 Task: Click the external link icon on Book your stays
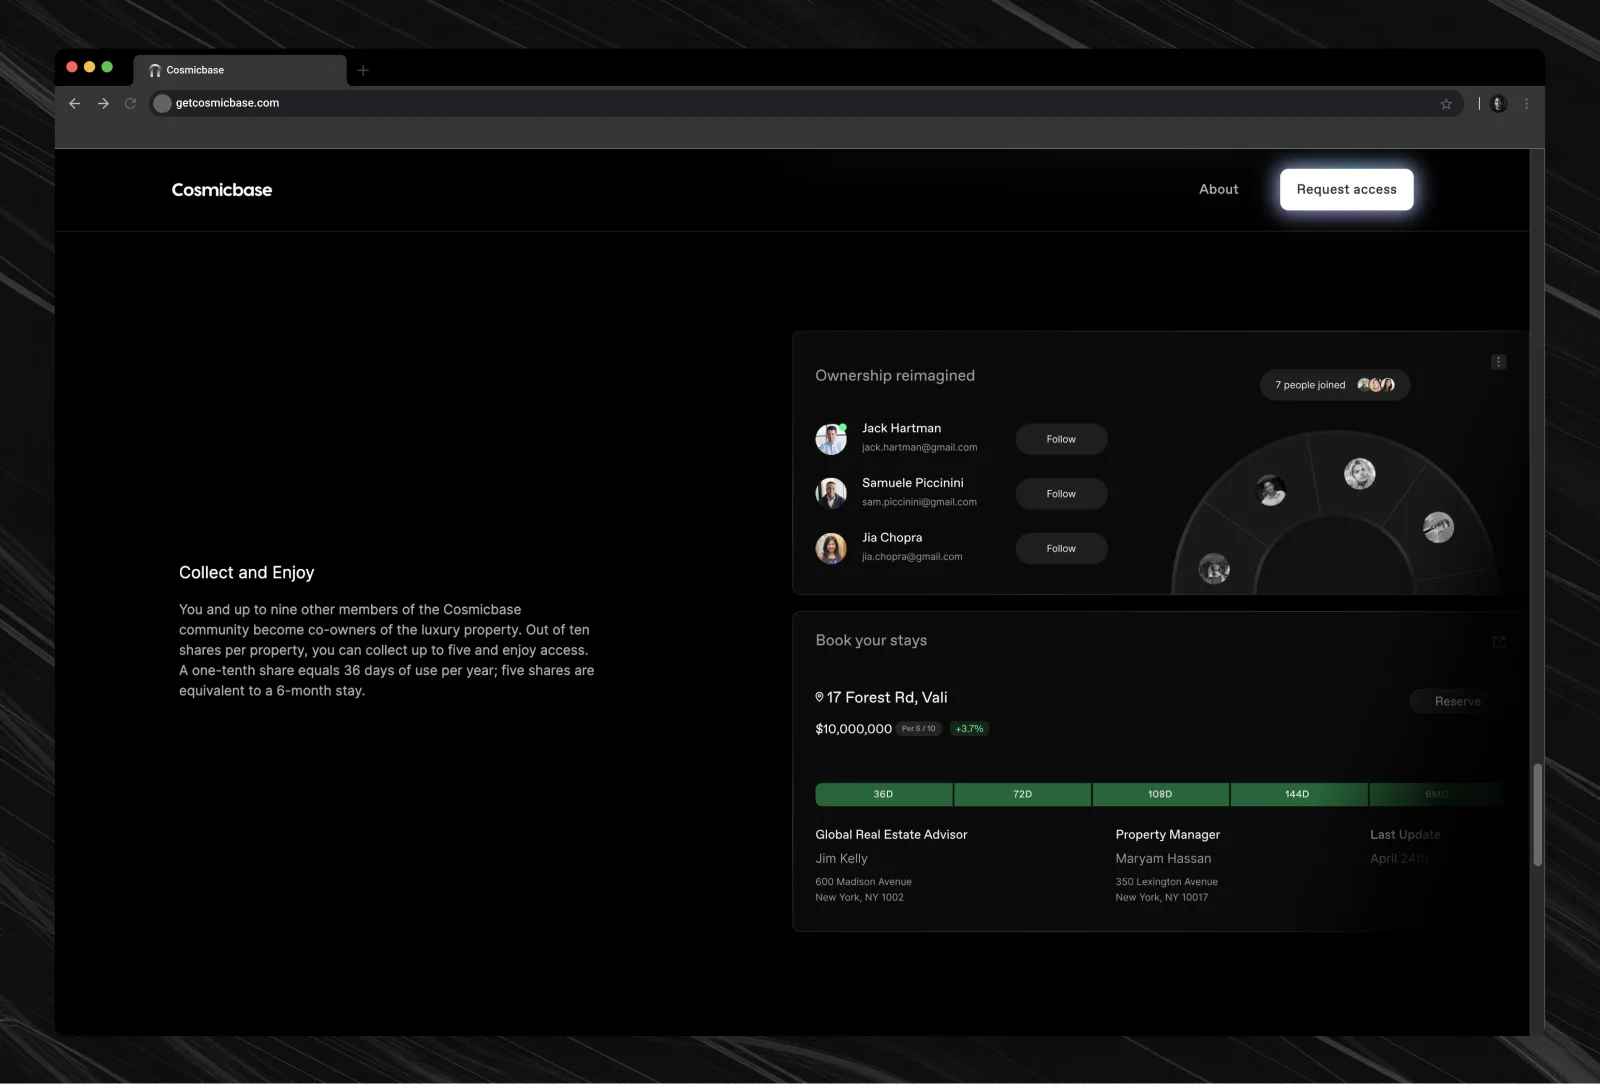1499,643
